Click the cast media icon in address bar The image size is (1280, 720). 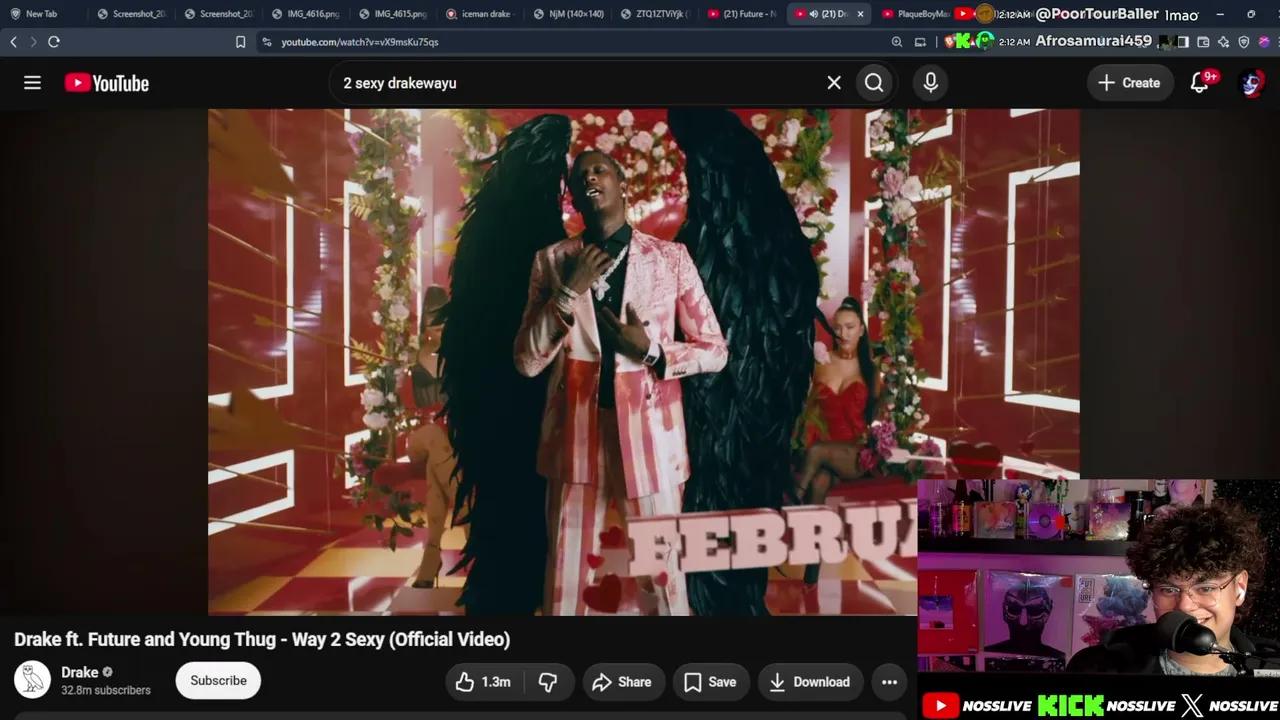920,42
